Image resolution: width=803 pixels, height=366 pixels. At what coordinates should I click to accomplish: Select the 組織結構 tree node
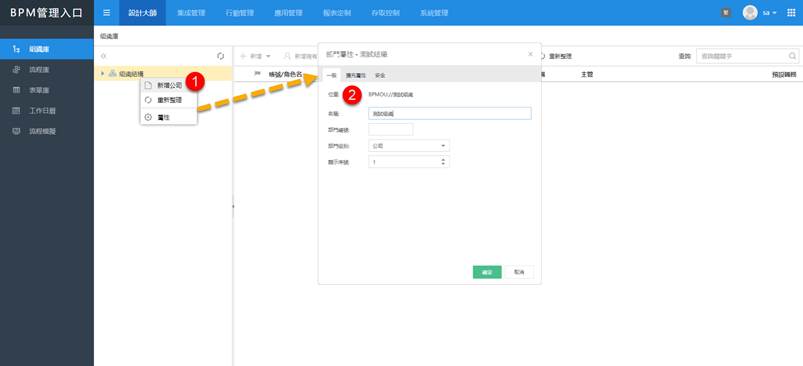tap(131, 74)
